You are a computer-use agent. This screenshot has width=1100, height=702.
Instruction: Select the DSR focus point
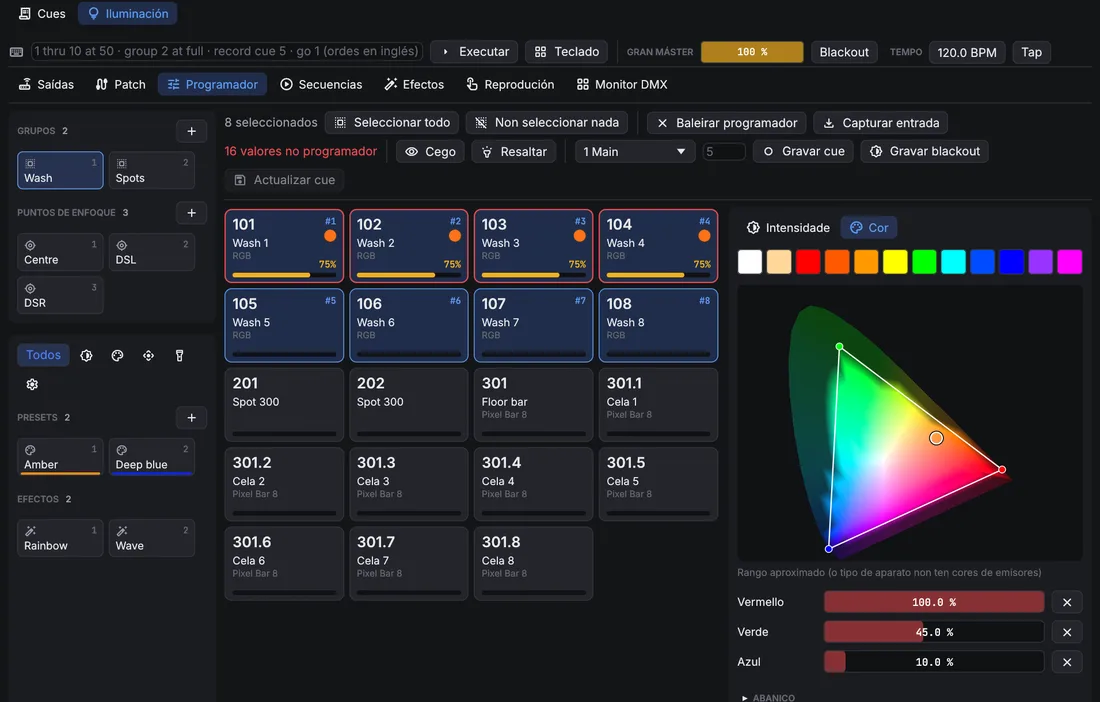click(60, 295)
